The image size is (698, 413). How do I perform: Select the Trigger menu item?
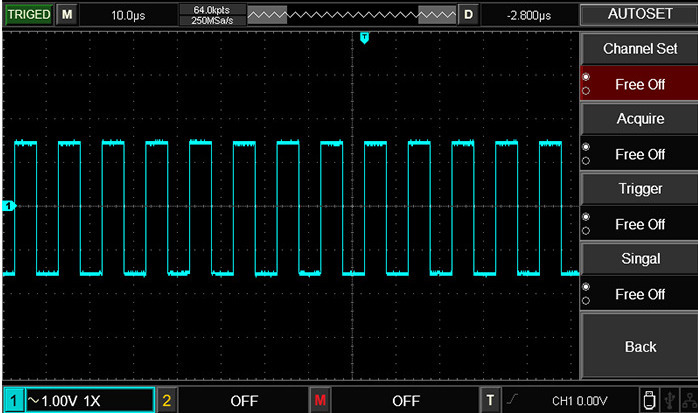click(x=640, y=189)
